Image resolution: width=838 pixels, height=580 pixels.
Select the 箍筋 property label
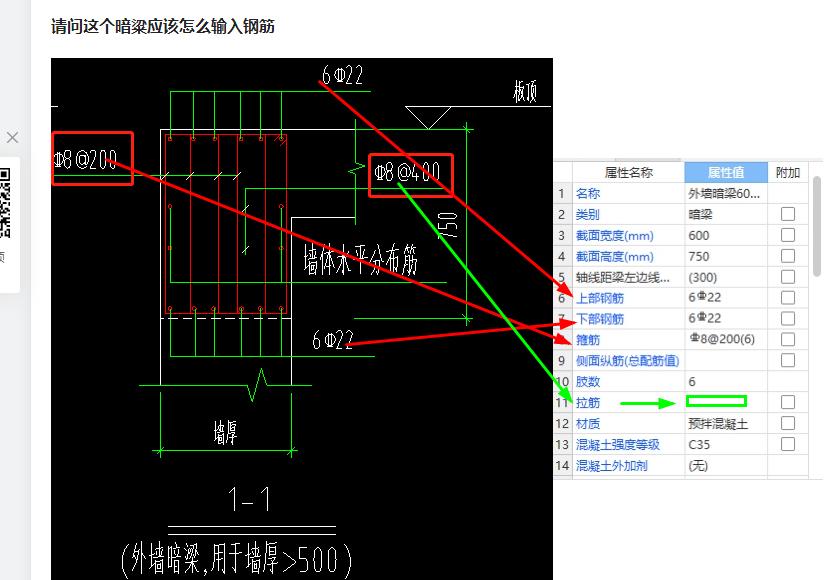pyautogui.click(x=588, y=340)
